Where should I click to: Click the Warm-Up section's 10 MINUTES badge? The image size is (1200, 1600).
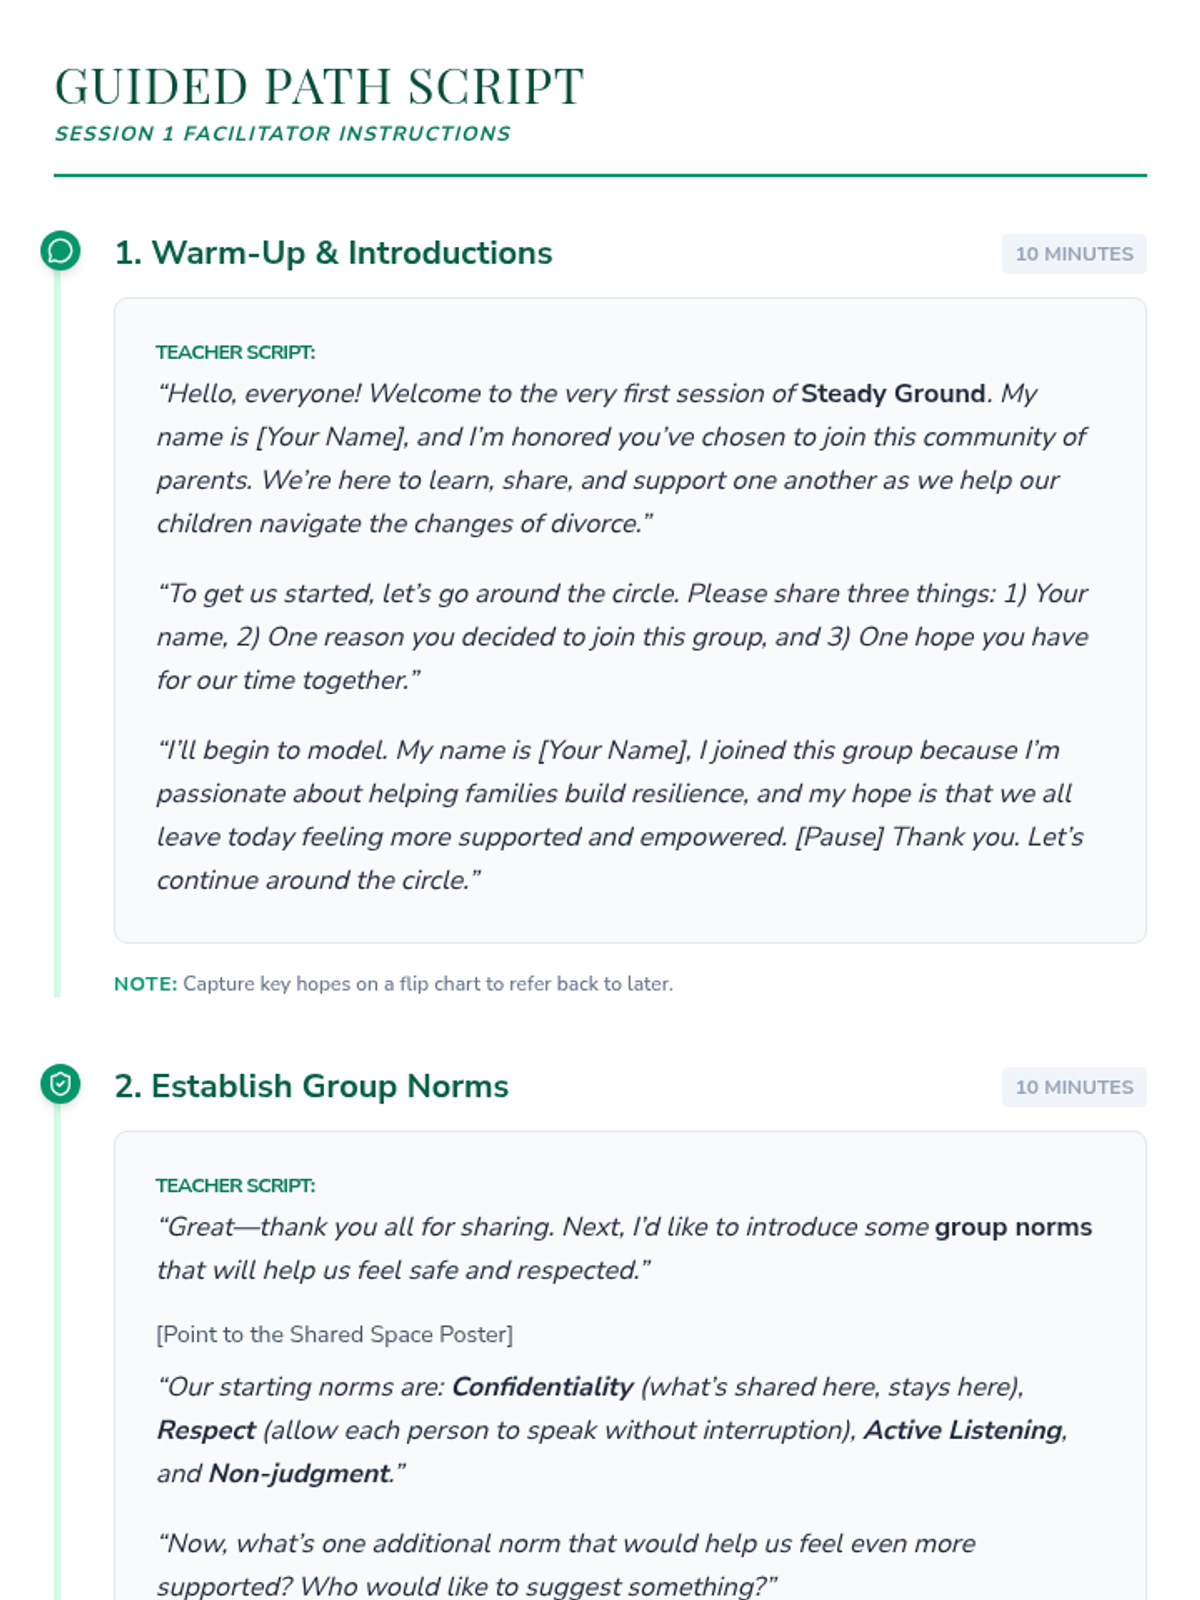pyautogui.click(x=1074, y=254)
